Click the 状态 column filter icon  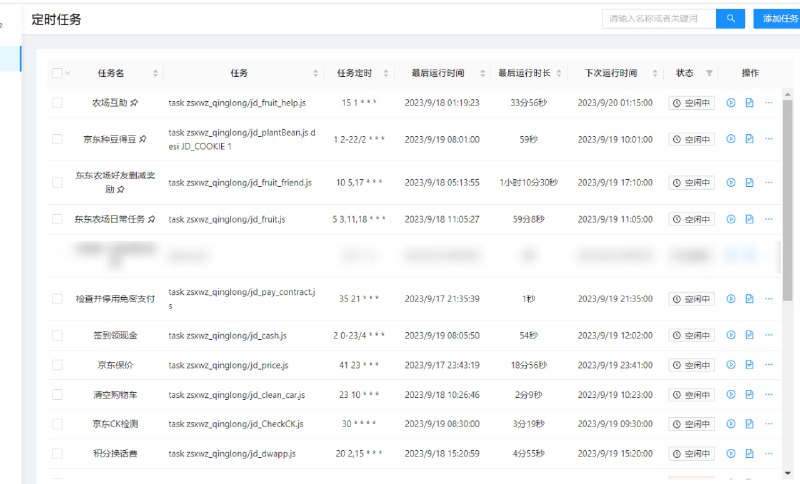coord(710,73)
